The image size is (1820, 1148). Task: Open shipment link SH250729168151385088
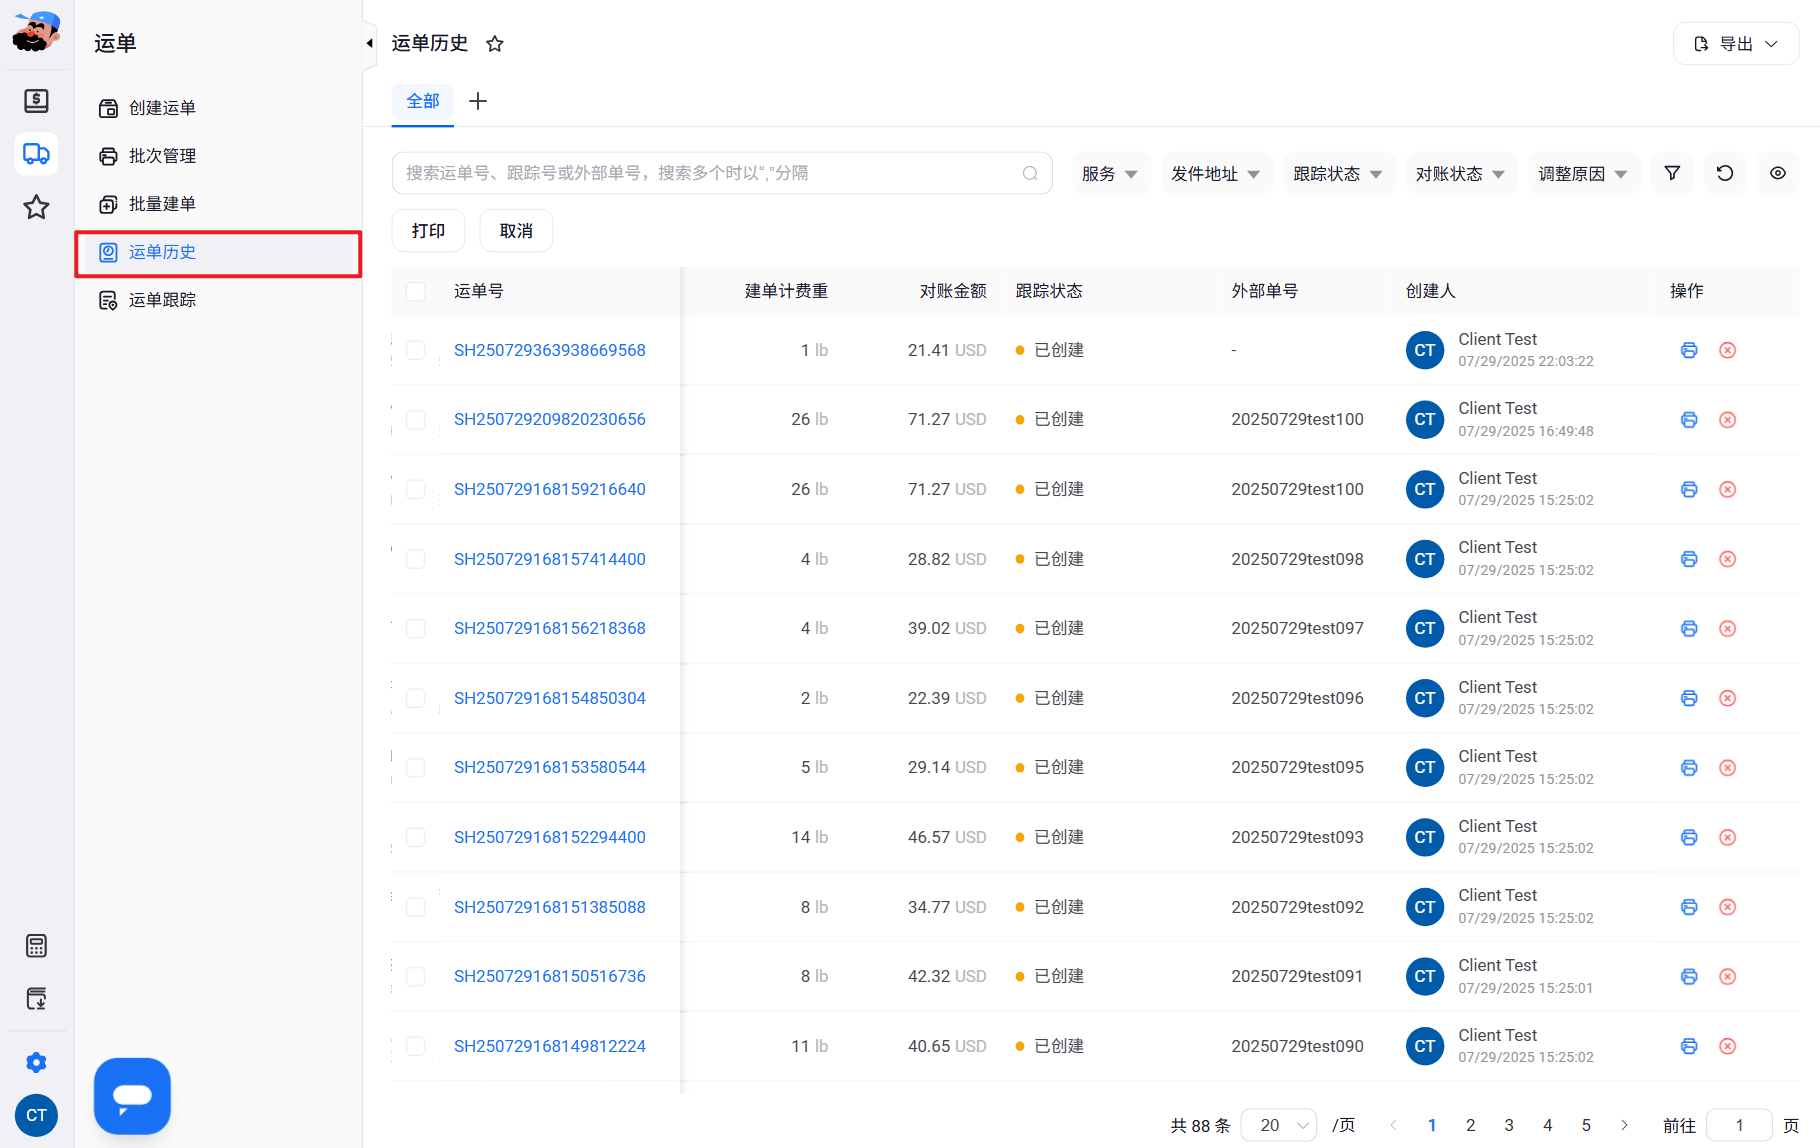click(550, 907)
